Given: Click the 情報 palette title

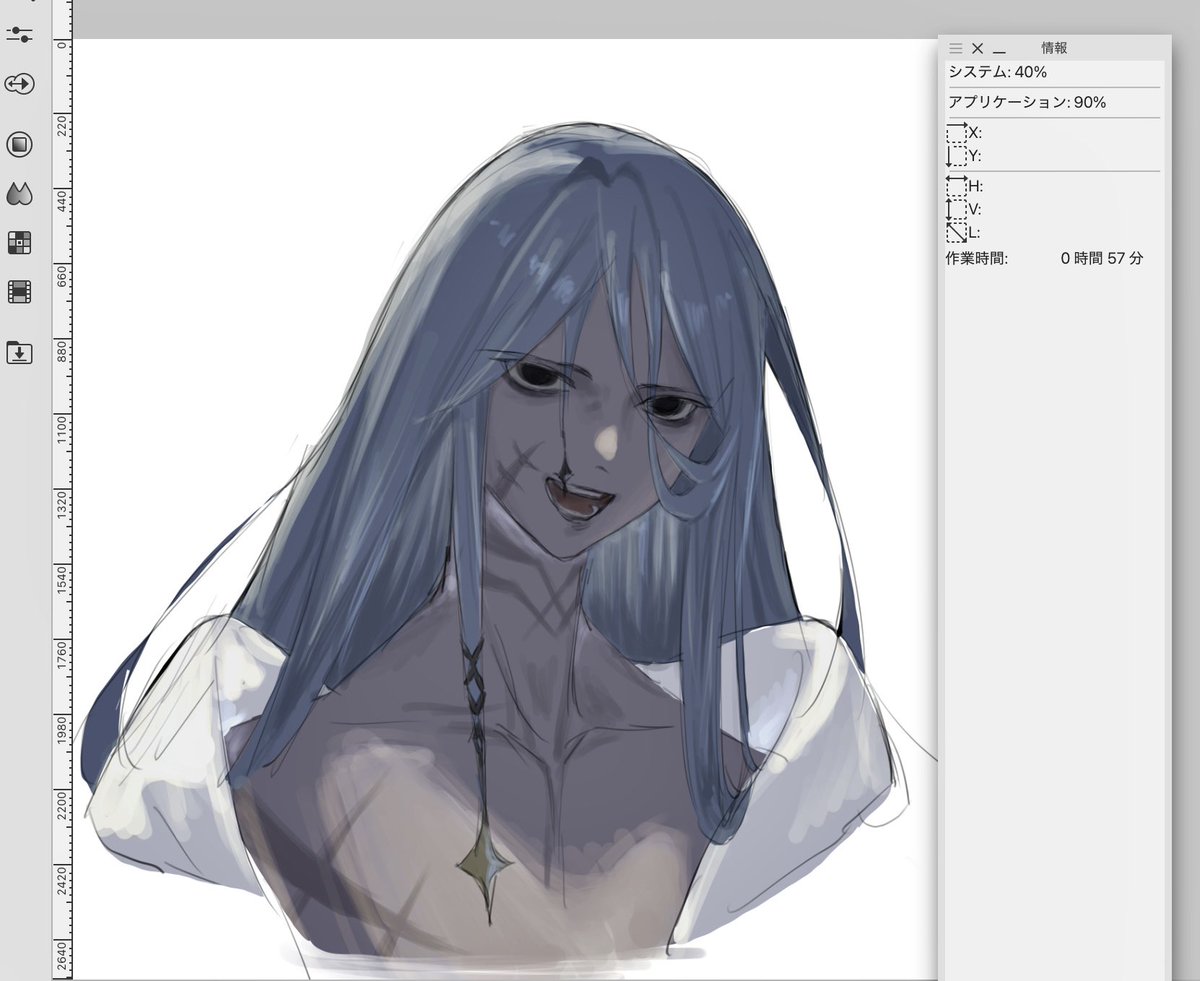Looking at the screenshot, I should 1054,48.
